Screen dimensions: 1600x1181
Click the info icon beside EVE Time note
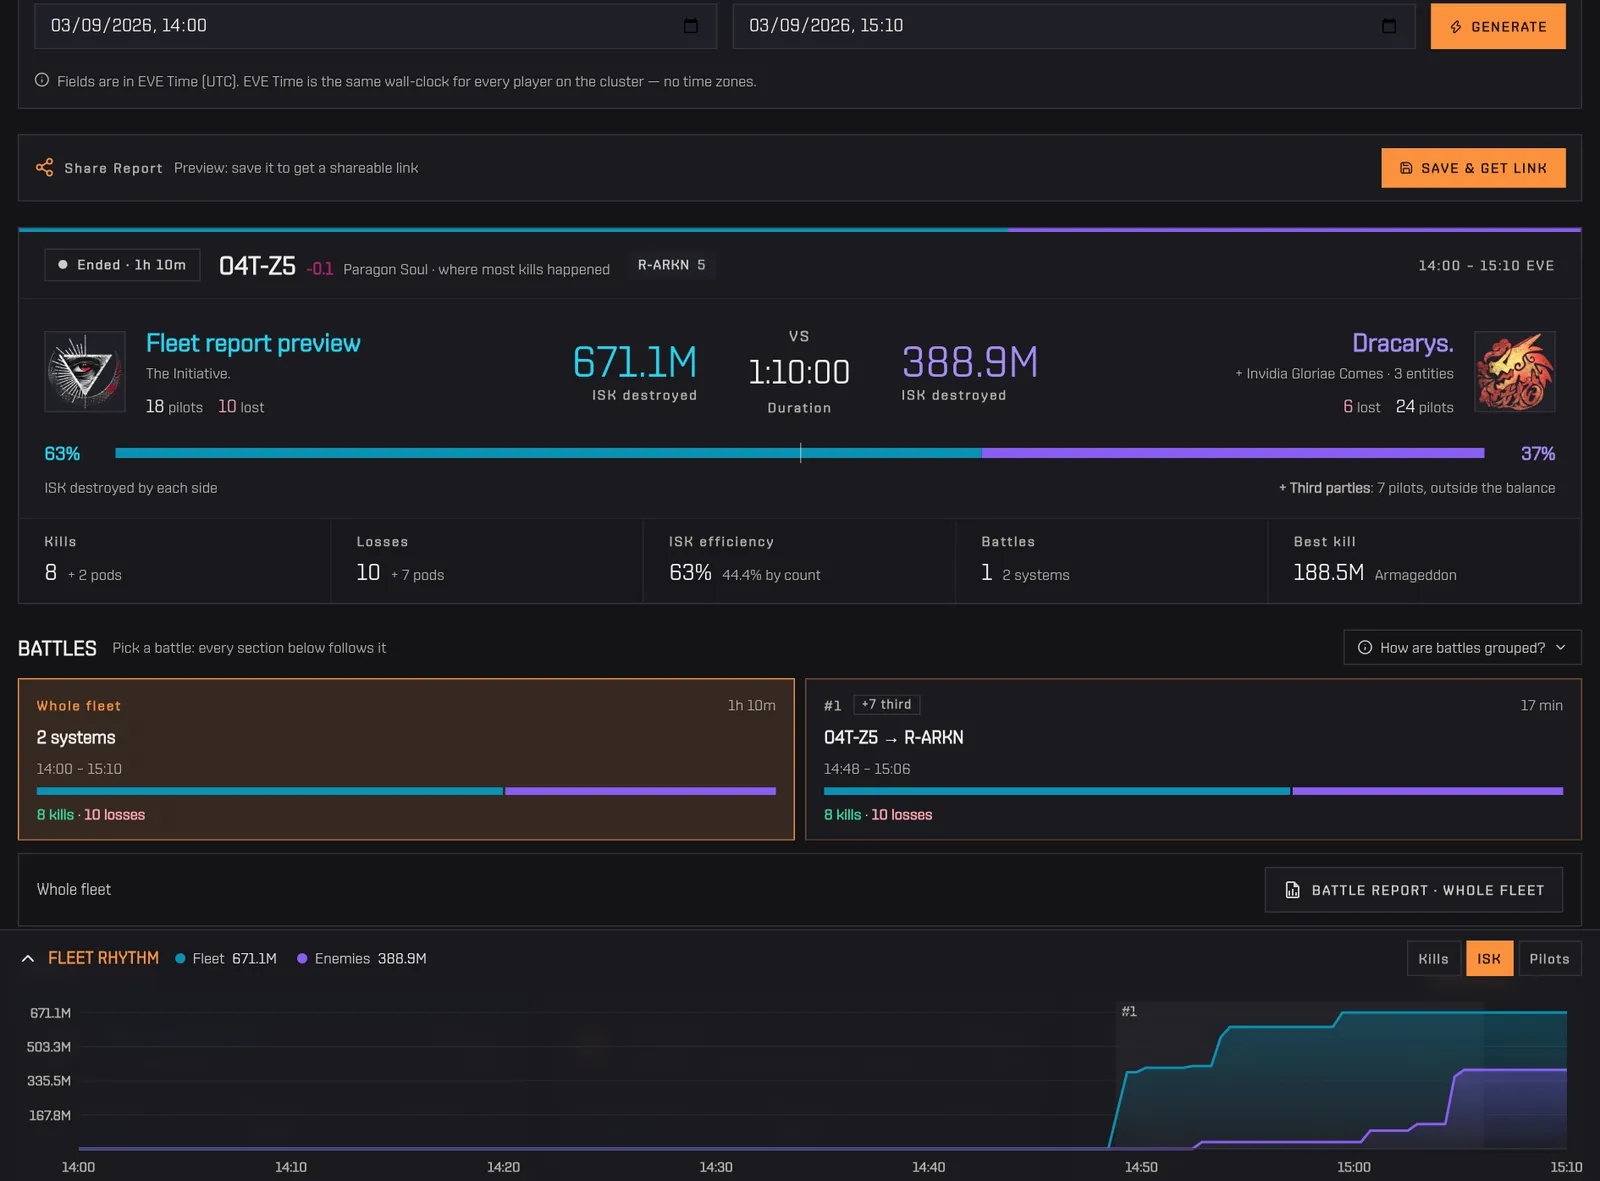pyautogui.click(x=42, y=81)
